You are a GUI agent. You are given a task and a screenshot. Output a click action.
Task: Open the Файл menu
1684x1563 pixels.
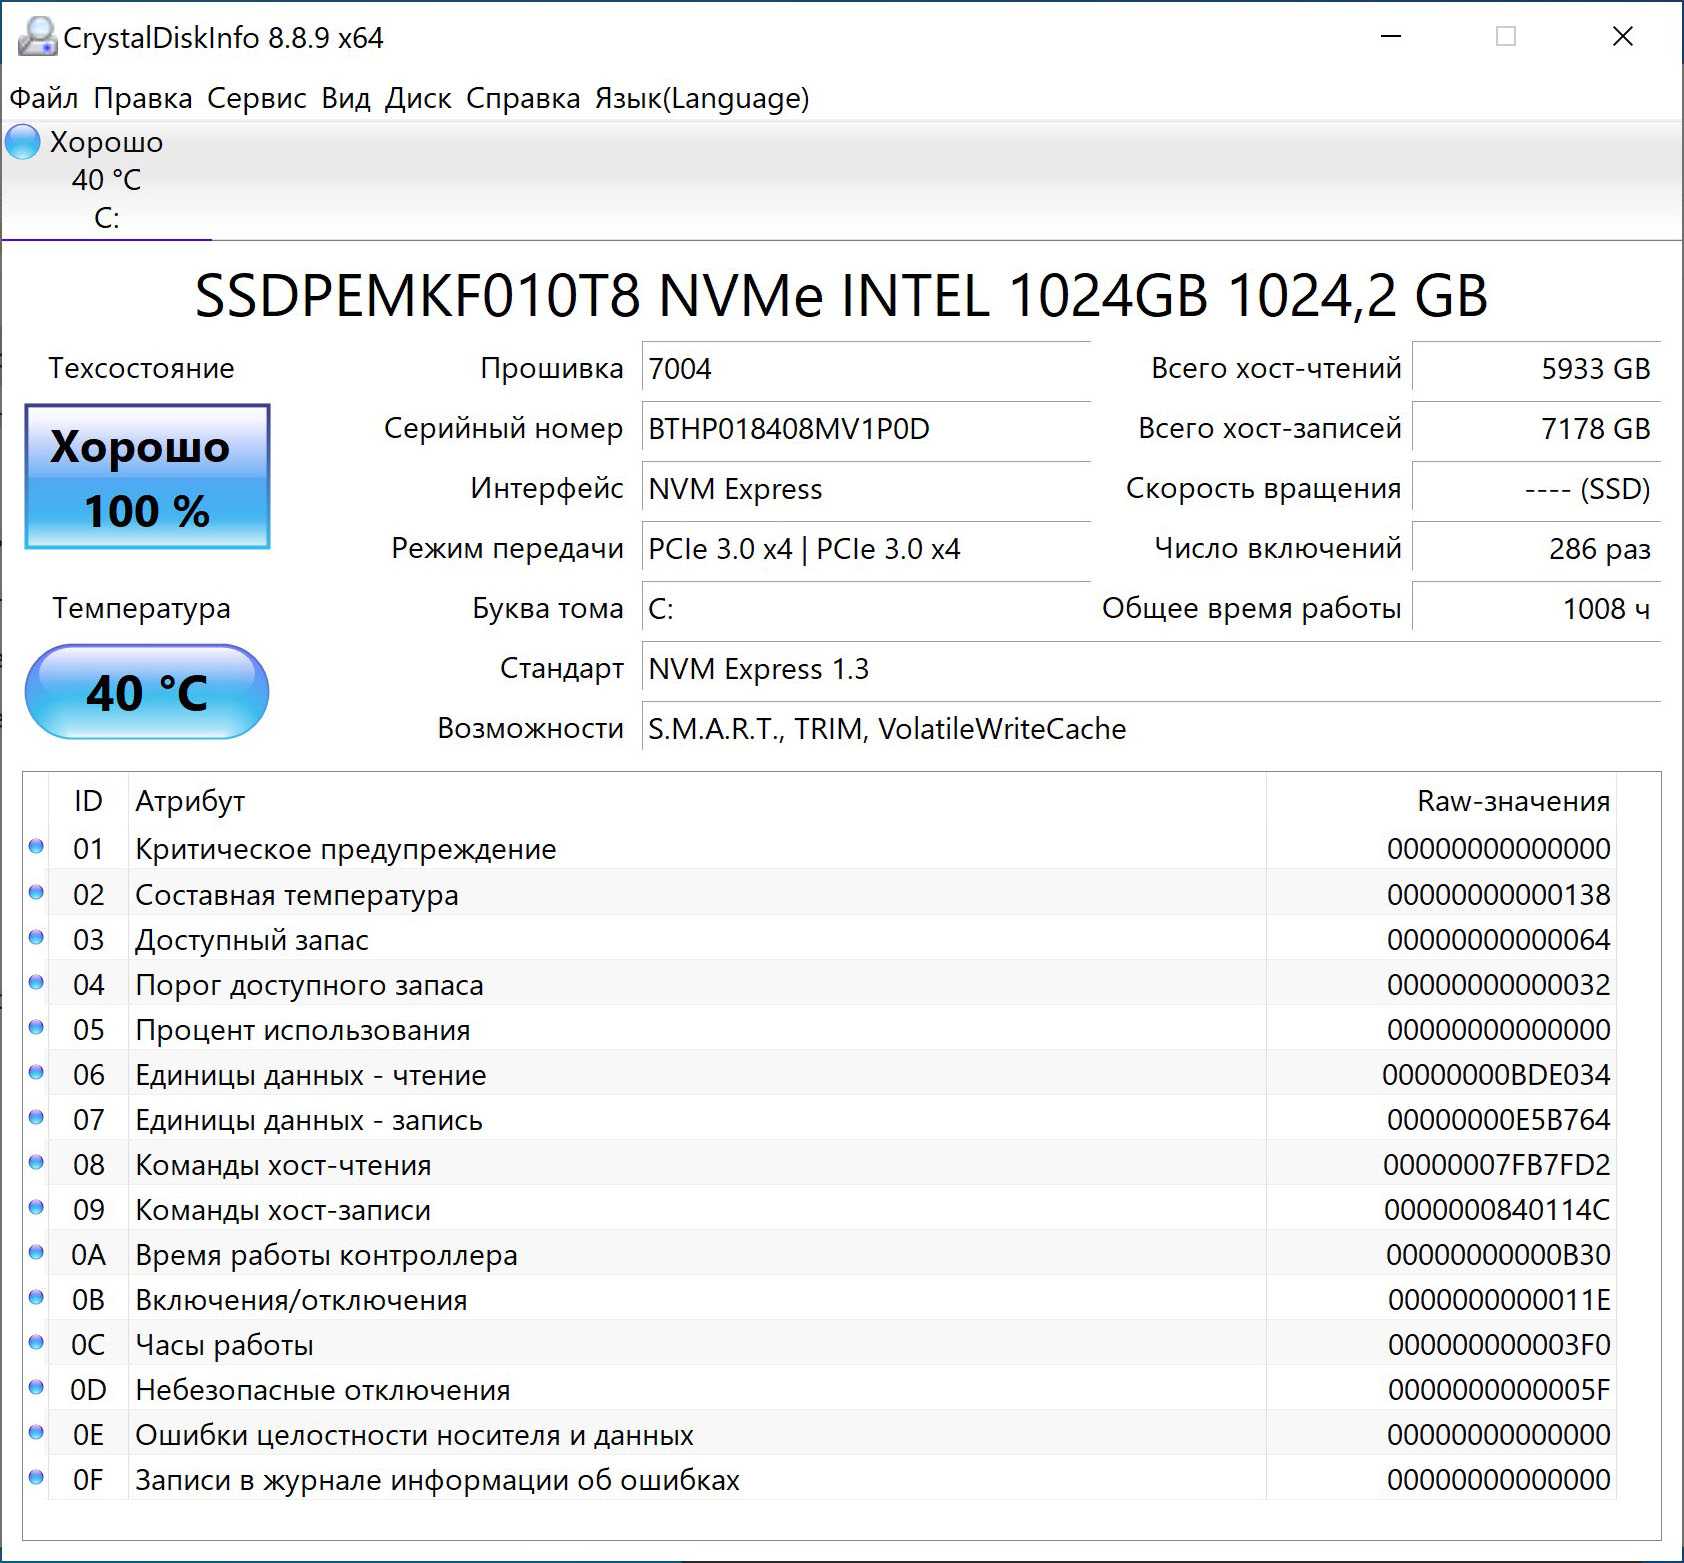click(44, 98)
